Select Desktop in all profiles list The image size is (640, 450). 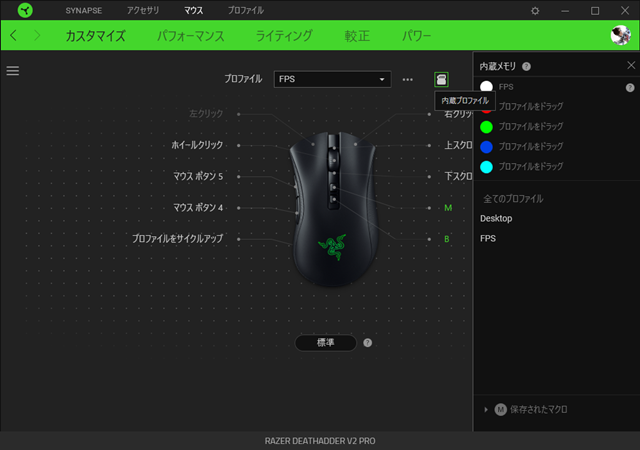pos(496,218)
